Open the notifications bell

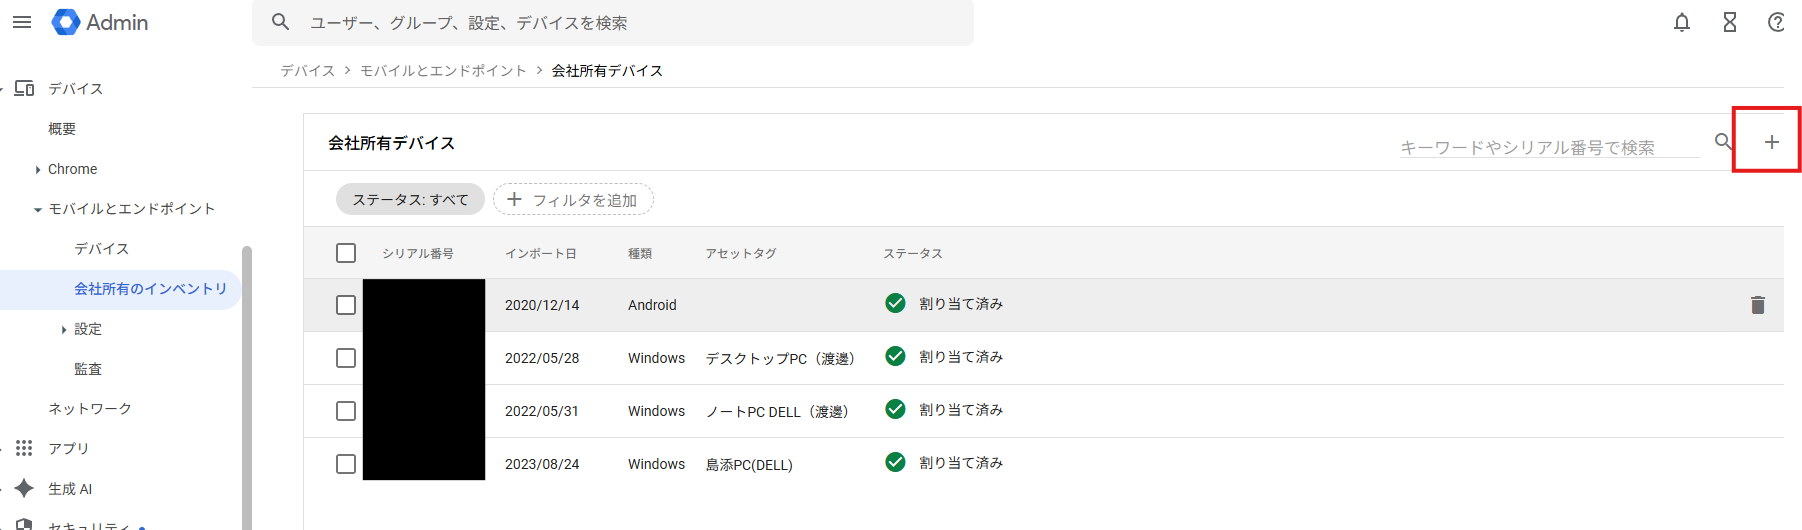click(x=1682, y=22)
